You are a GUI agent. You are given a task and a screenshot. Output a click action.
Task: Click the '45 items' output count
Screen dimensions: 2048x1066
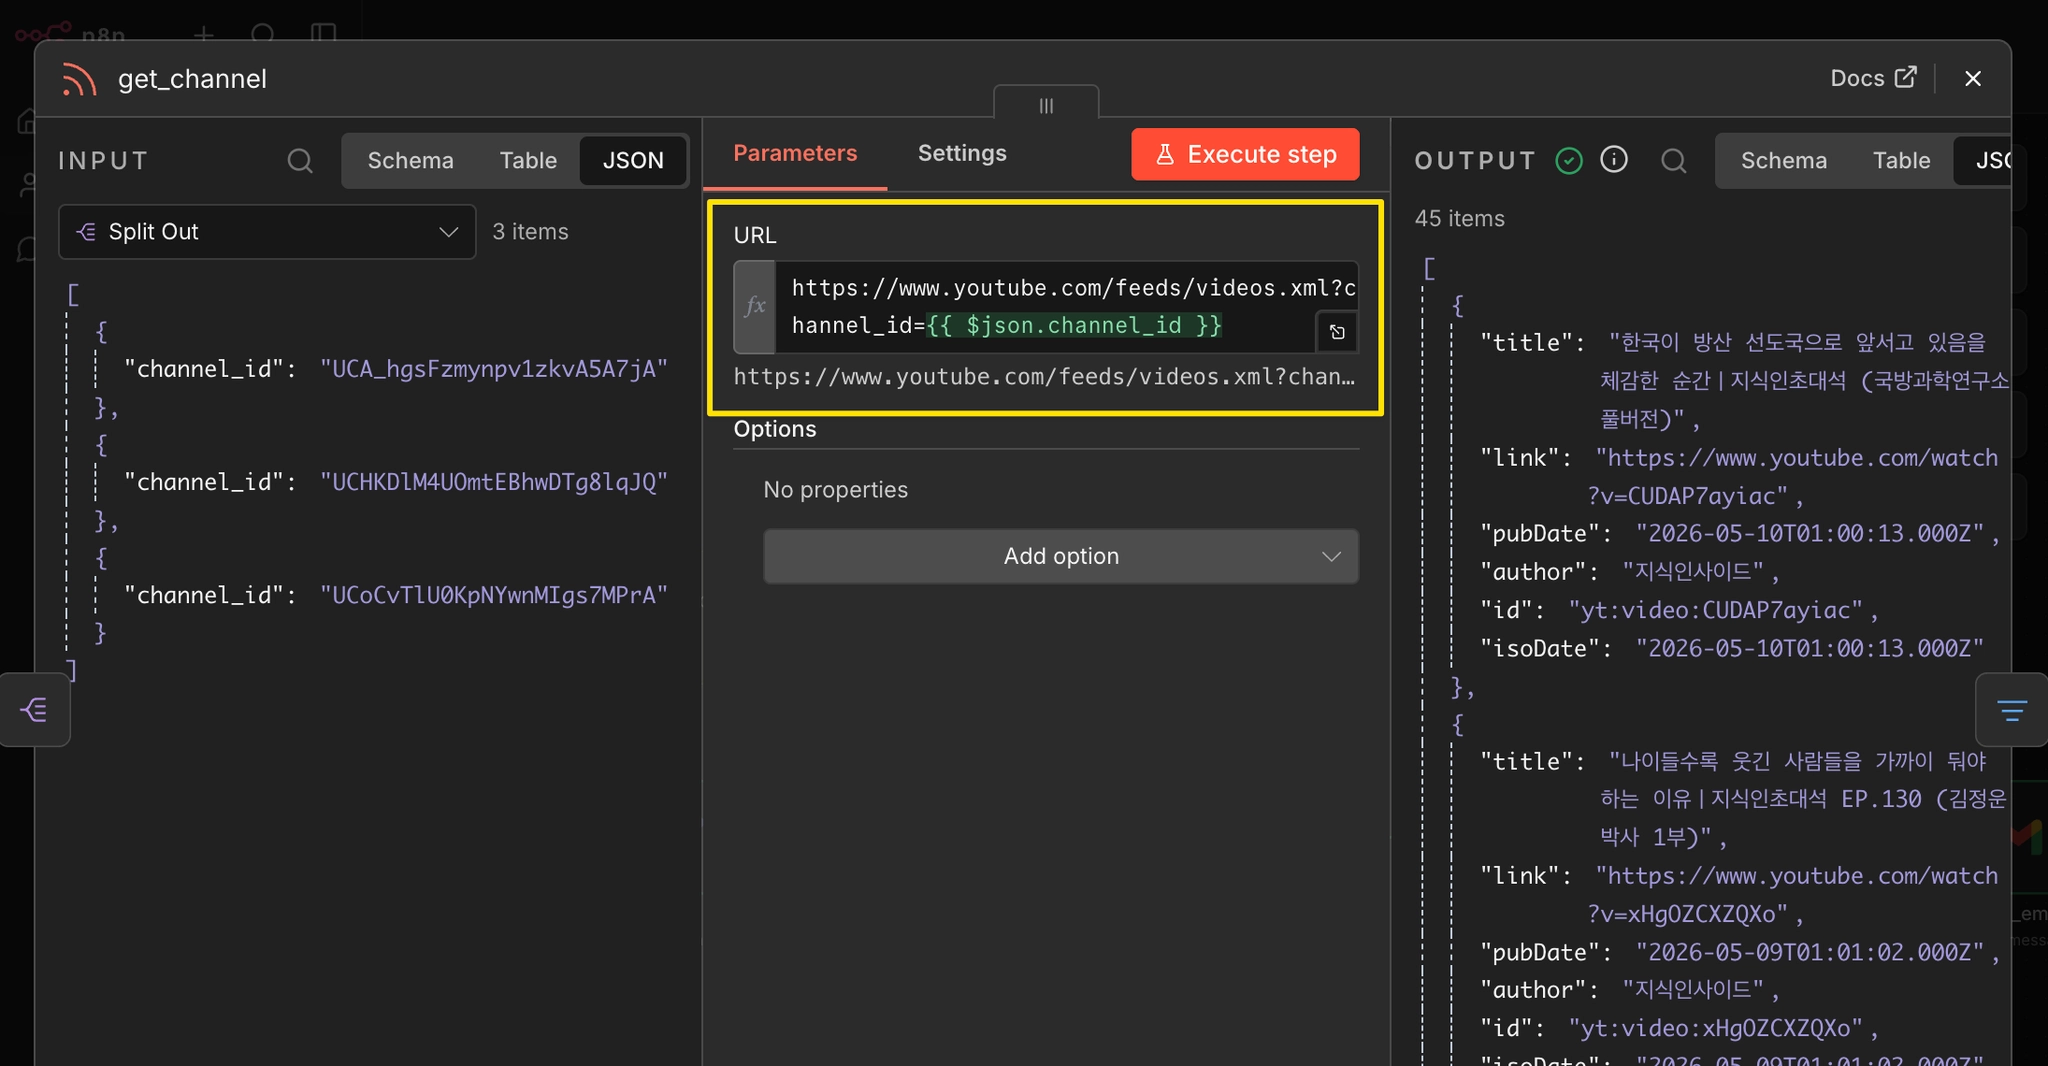[x=1459, y=218]
